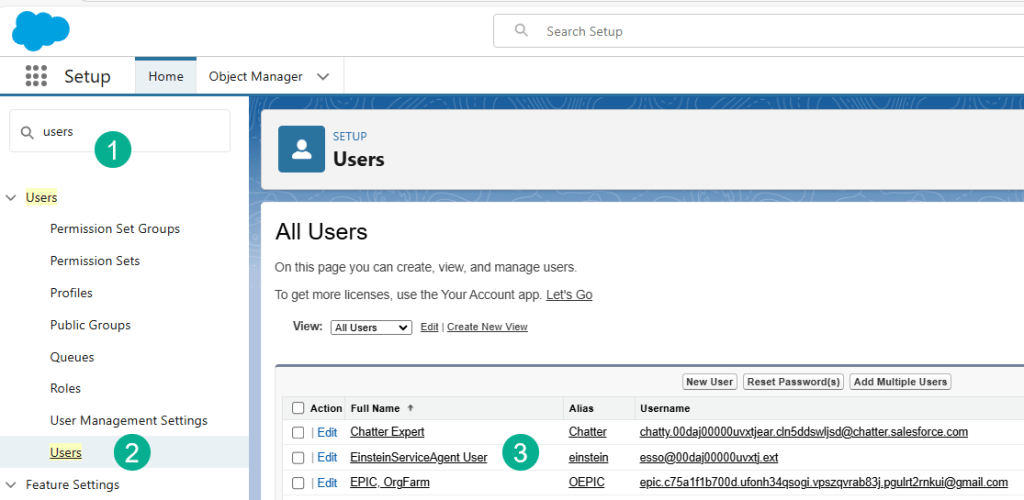This screenshot has height=500, width=1024.
Task: Expand the Object Manager tab chevron
Action: click(323, 76)
